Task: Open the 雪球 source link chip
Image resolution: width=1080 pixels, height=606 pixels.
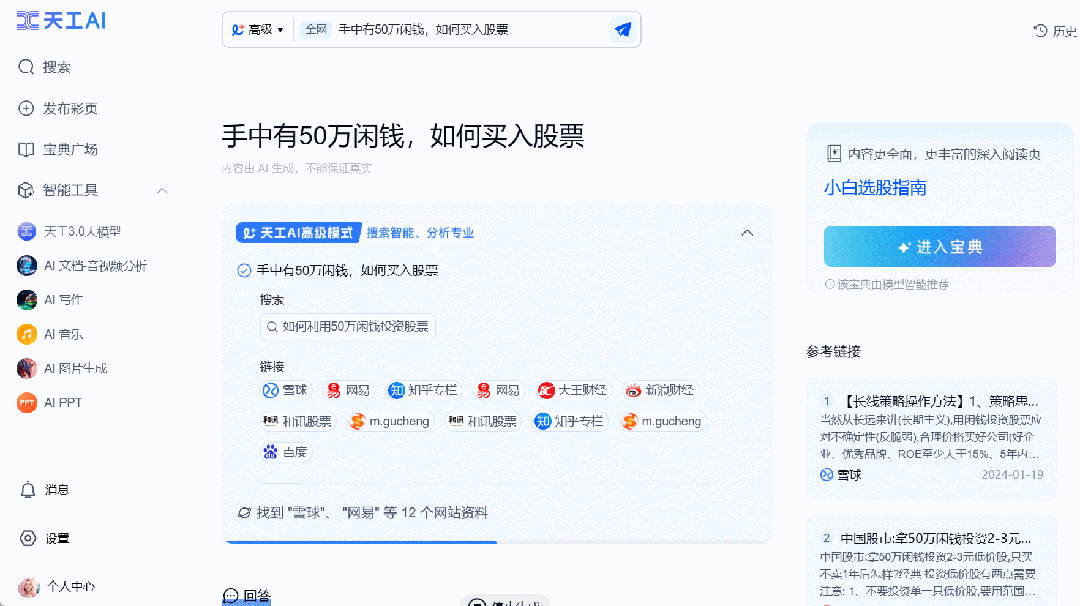Action: [287, 390]
